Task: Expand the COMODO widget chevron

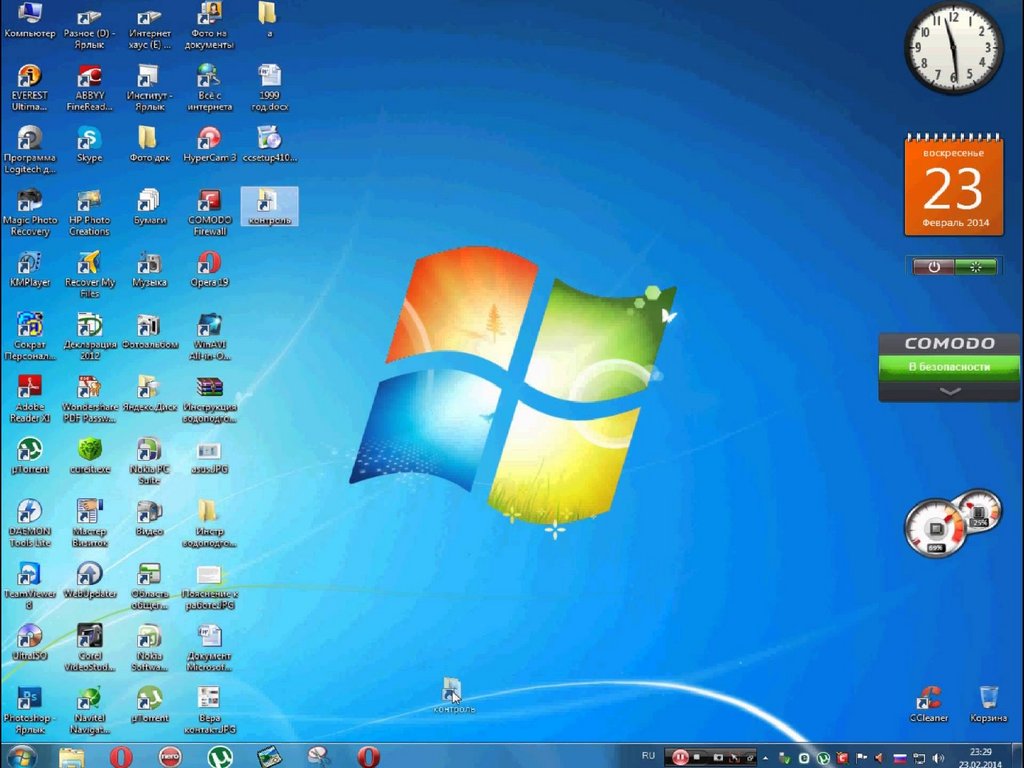Action: [950, 391]
